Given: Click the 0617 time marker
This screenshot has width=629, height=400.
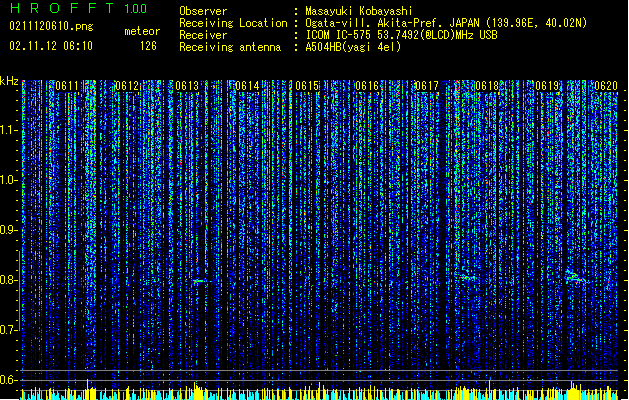Looking at the screenshot, I should (427, 86).
